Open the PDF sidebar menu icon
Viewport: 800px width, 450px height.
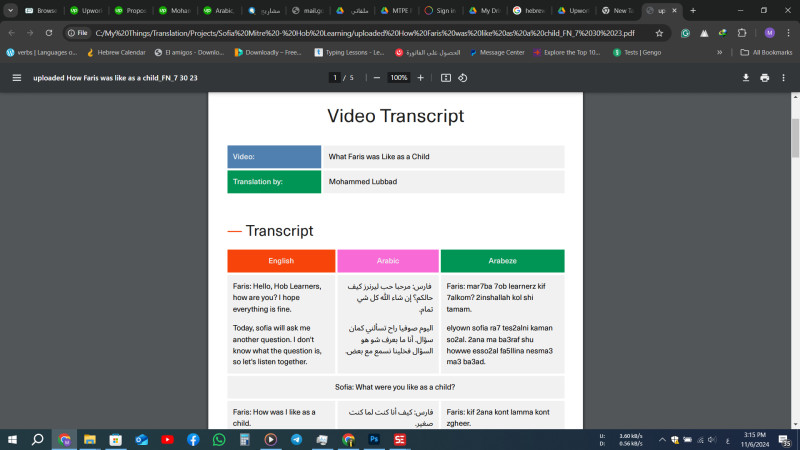coord(16,77)
